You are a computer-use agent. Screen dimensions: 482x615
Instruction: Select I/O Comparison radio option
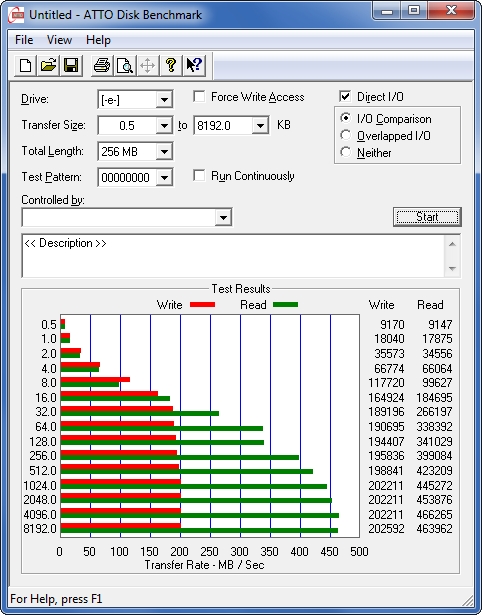point(346,118)
